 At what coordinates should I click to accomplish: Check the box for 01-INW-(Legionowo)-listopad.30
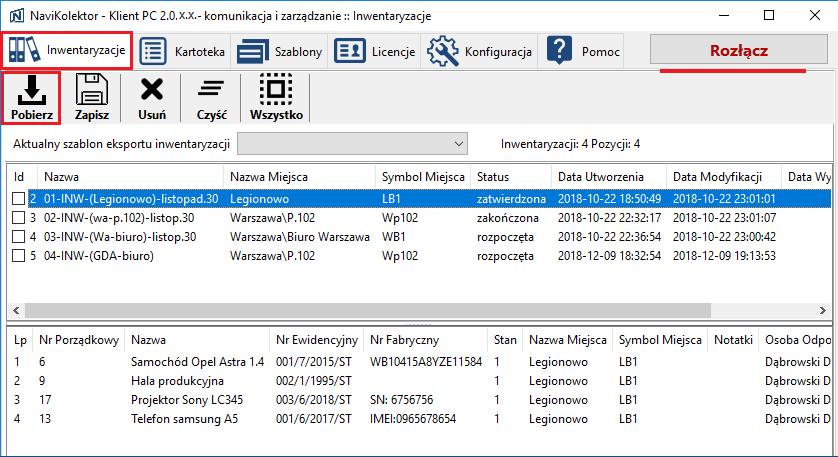[x=19, y=199]
